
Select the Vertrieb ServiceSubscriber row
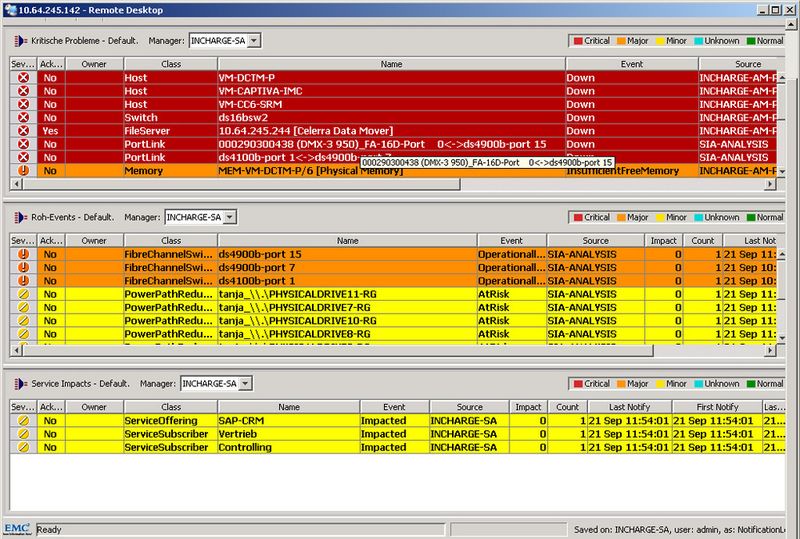pos(397,434)
